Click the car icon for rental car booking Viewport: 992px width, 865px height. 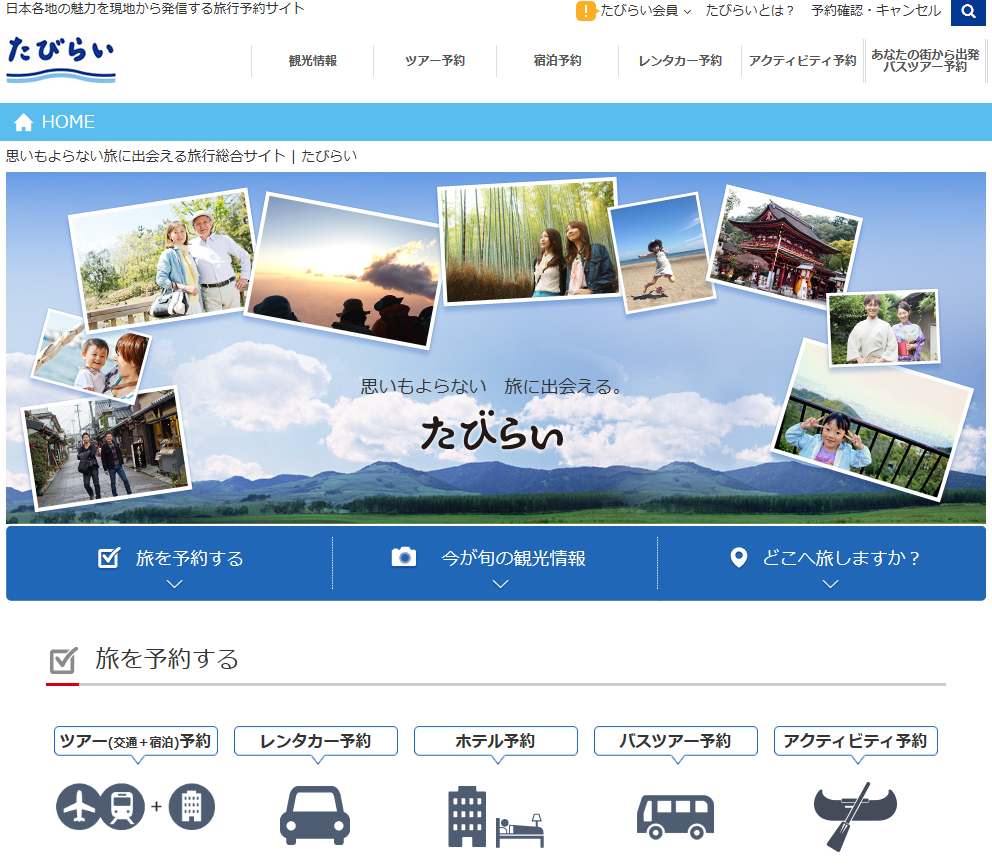315,815
